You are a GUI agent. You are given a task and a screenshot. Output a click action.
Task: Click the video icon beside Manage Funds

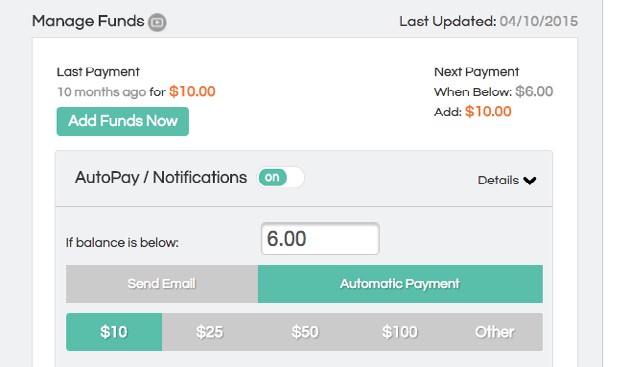click(x=157, y=22)
